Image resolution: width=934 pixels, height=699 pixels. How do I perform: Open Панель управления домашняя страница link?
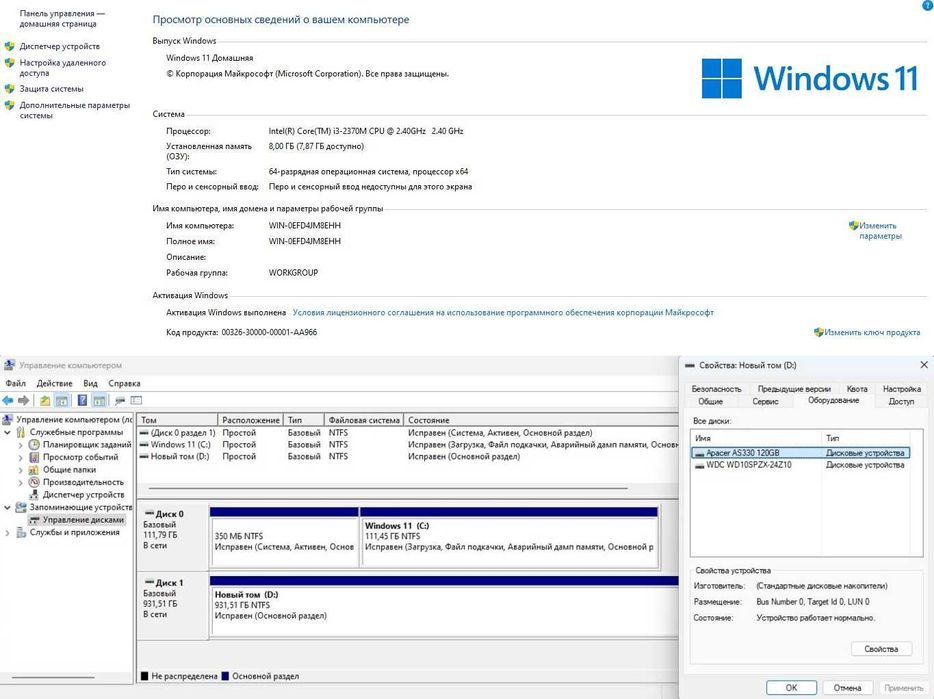62,18
